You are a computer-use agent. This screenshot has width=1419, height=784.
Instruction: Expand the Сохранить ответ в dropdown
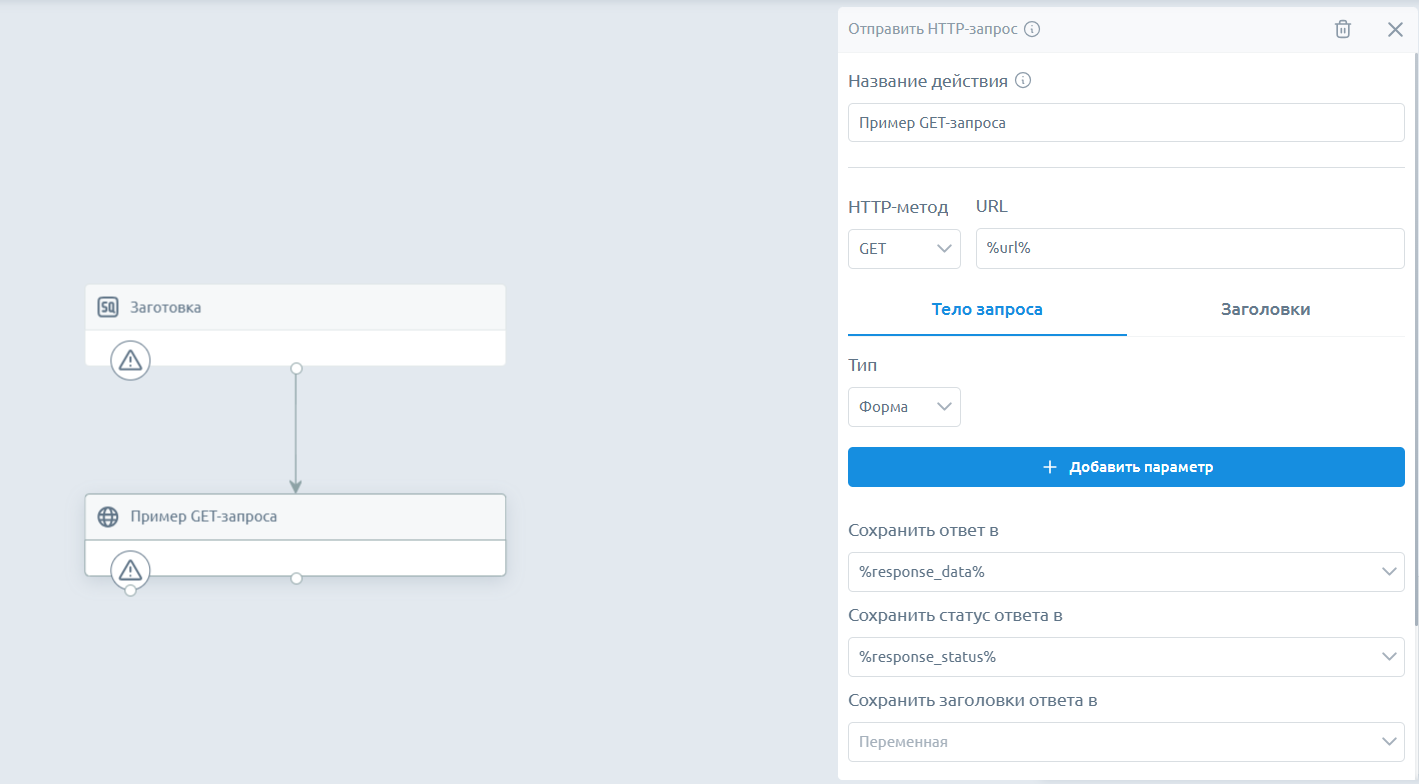1125,572
